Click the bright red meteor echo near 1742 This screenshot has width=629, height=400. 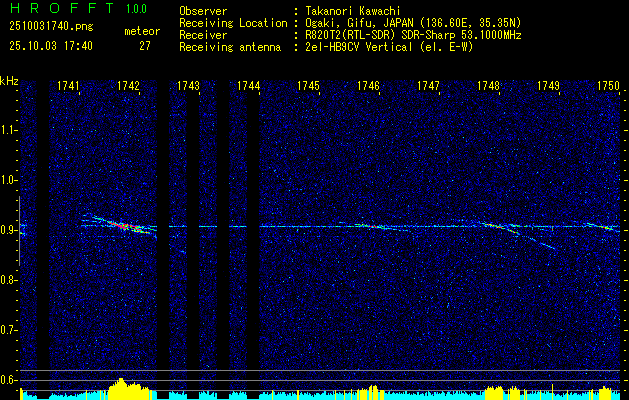125,226
